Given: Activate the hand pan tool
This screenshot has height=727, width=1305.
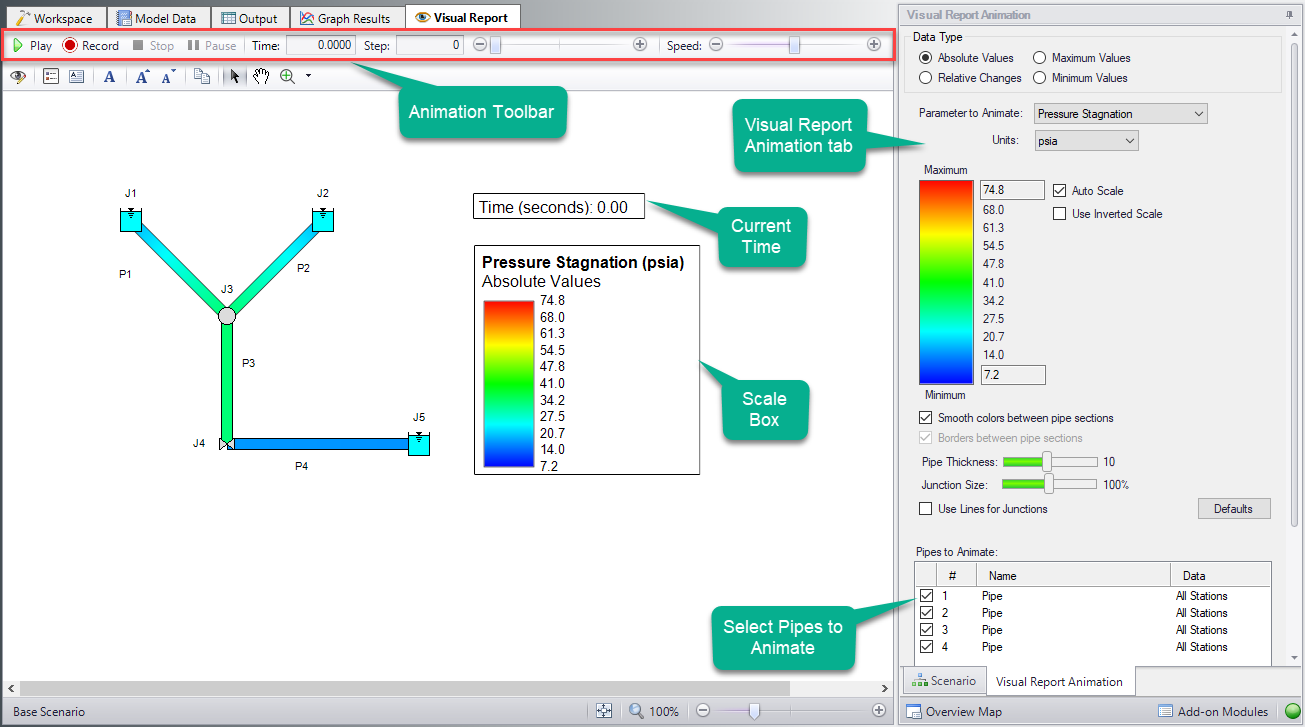Looking at the screenshot, I should 262,76.
